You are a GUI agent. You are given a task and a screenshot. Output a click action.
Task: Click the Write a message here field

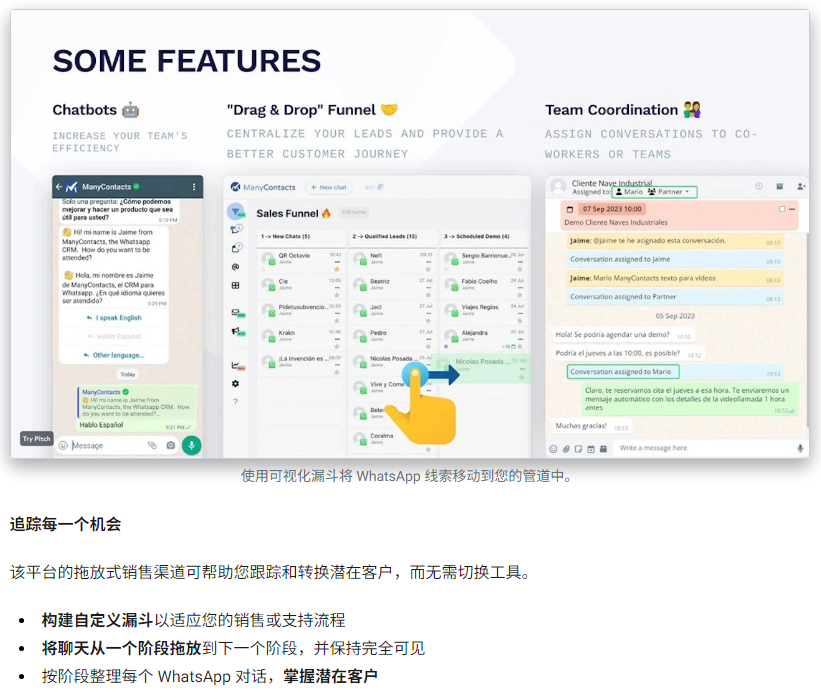[x=700, y=448]
